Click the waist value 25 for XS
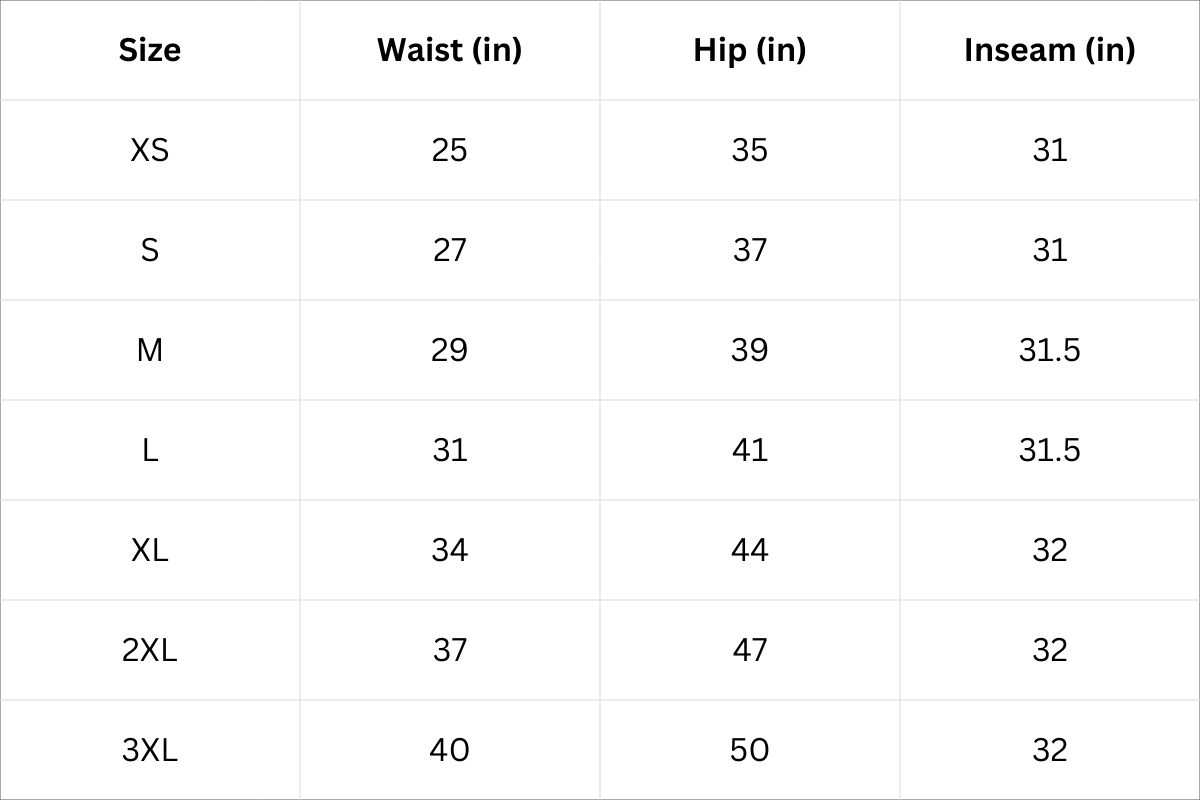The image size is (1200, 800). coord(449,150)
